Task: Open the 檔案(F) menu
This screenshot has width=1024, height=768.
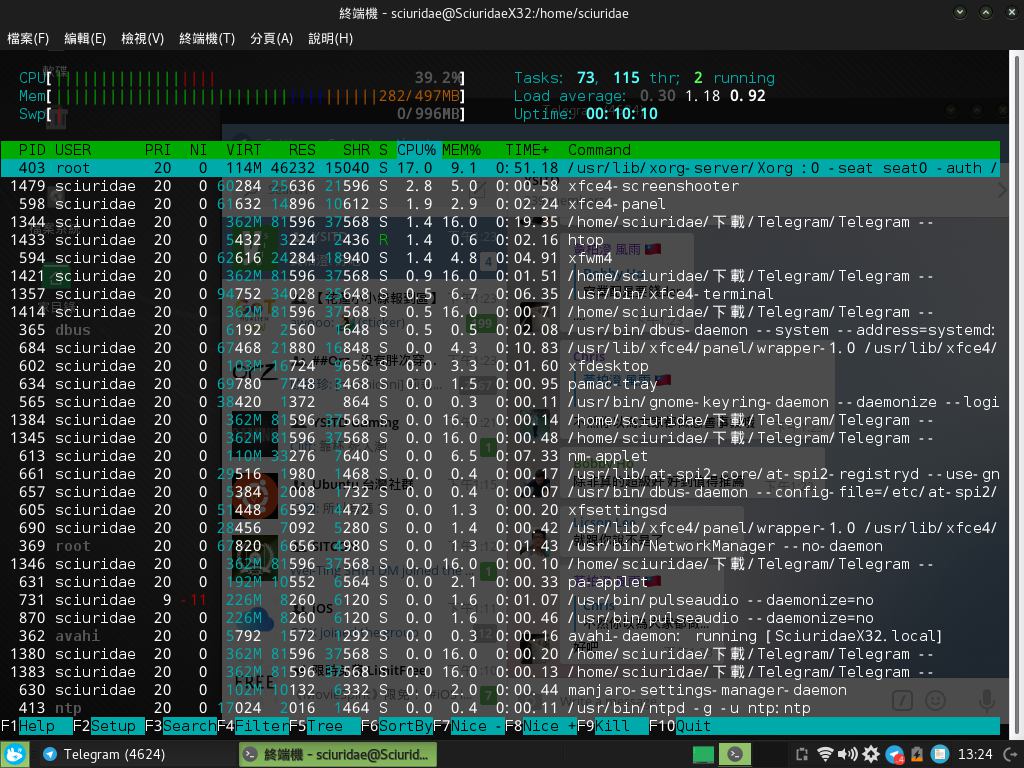Action: click(x=28, y=38)
